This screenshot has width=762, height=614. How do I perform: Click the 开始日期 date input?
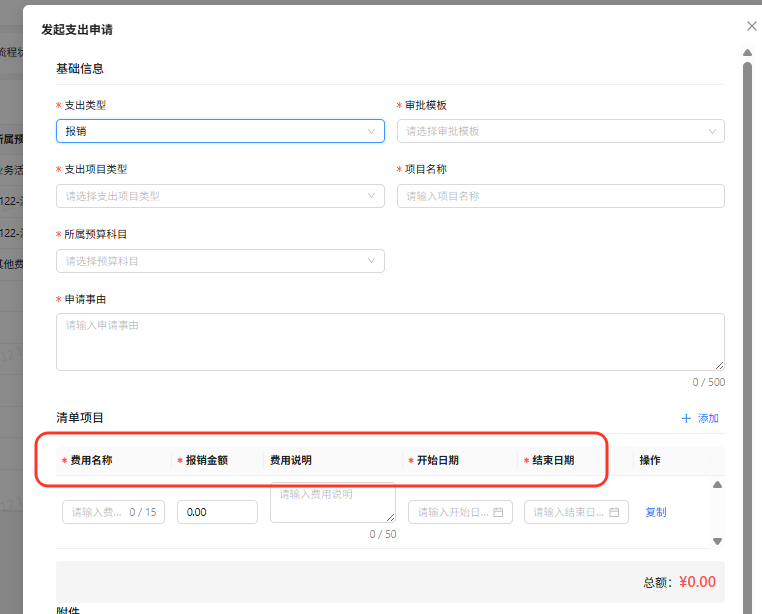(x=452, y=512)
